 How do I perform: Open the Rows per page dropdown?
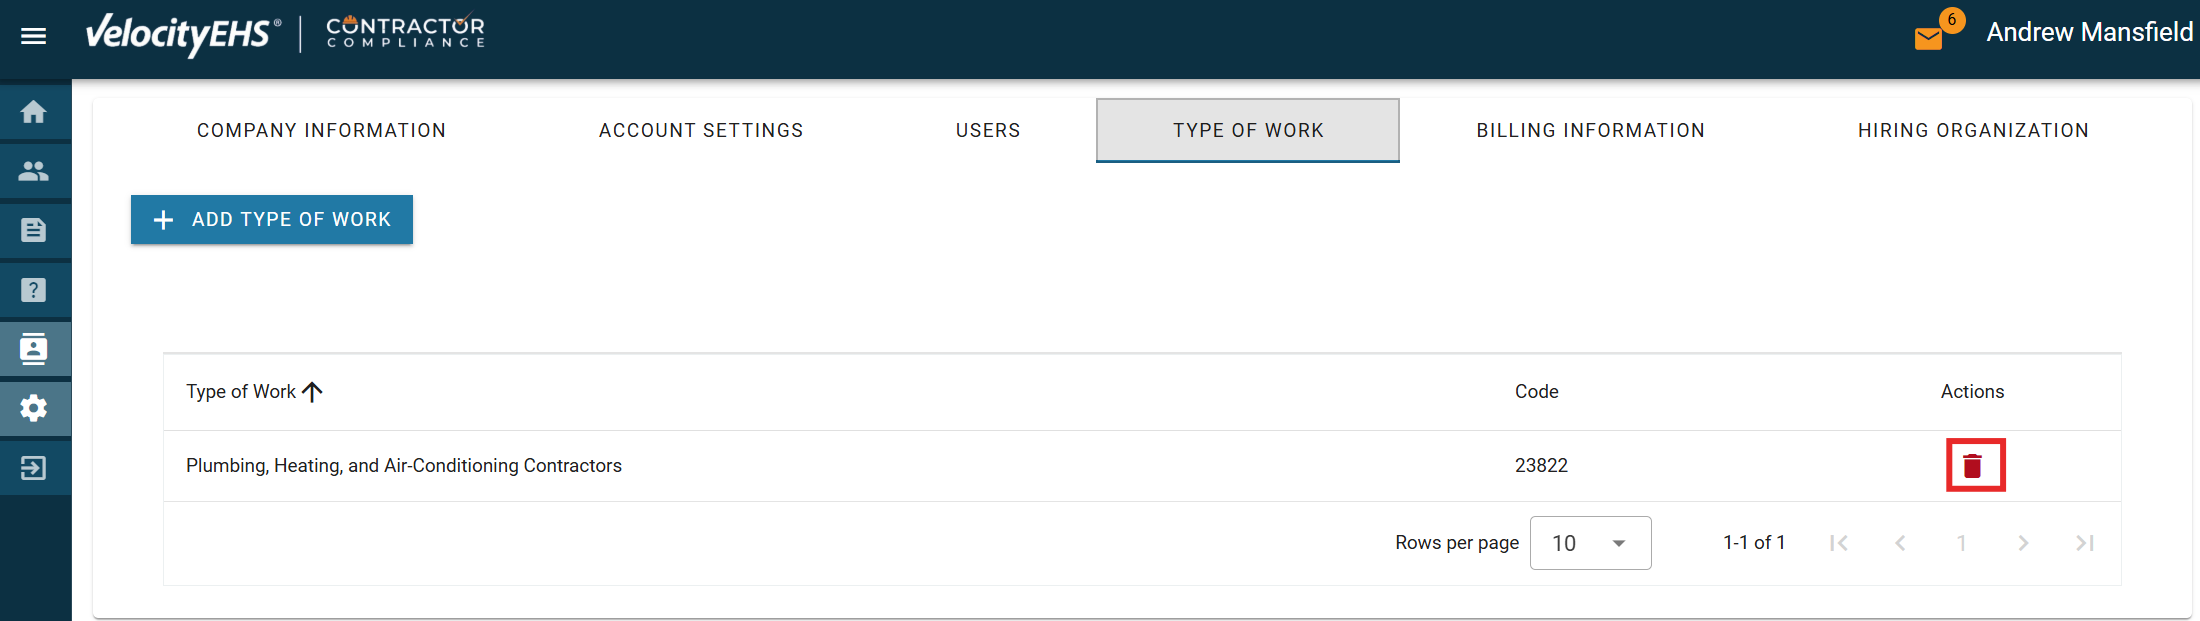coord(1589,543)
